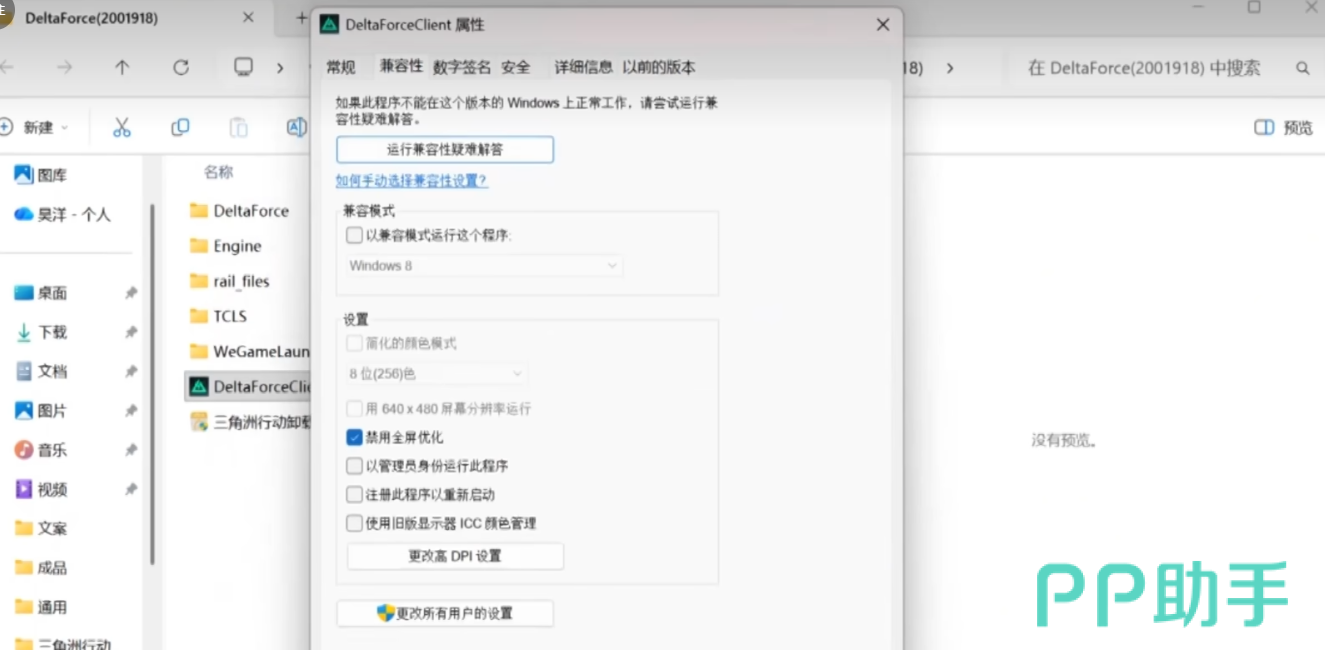Check 以管理员身份运行此程序 checkbox
1325x650 pixels.
[x=355, y=466]
